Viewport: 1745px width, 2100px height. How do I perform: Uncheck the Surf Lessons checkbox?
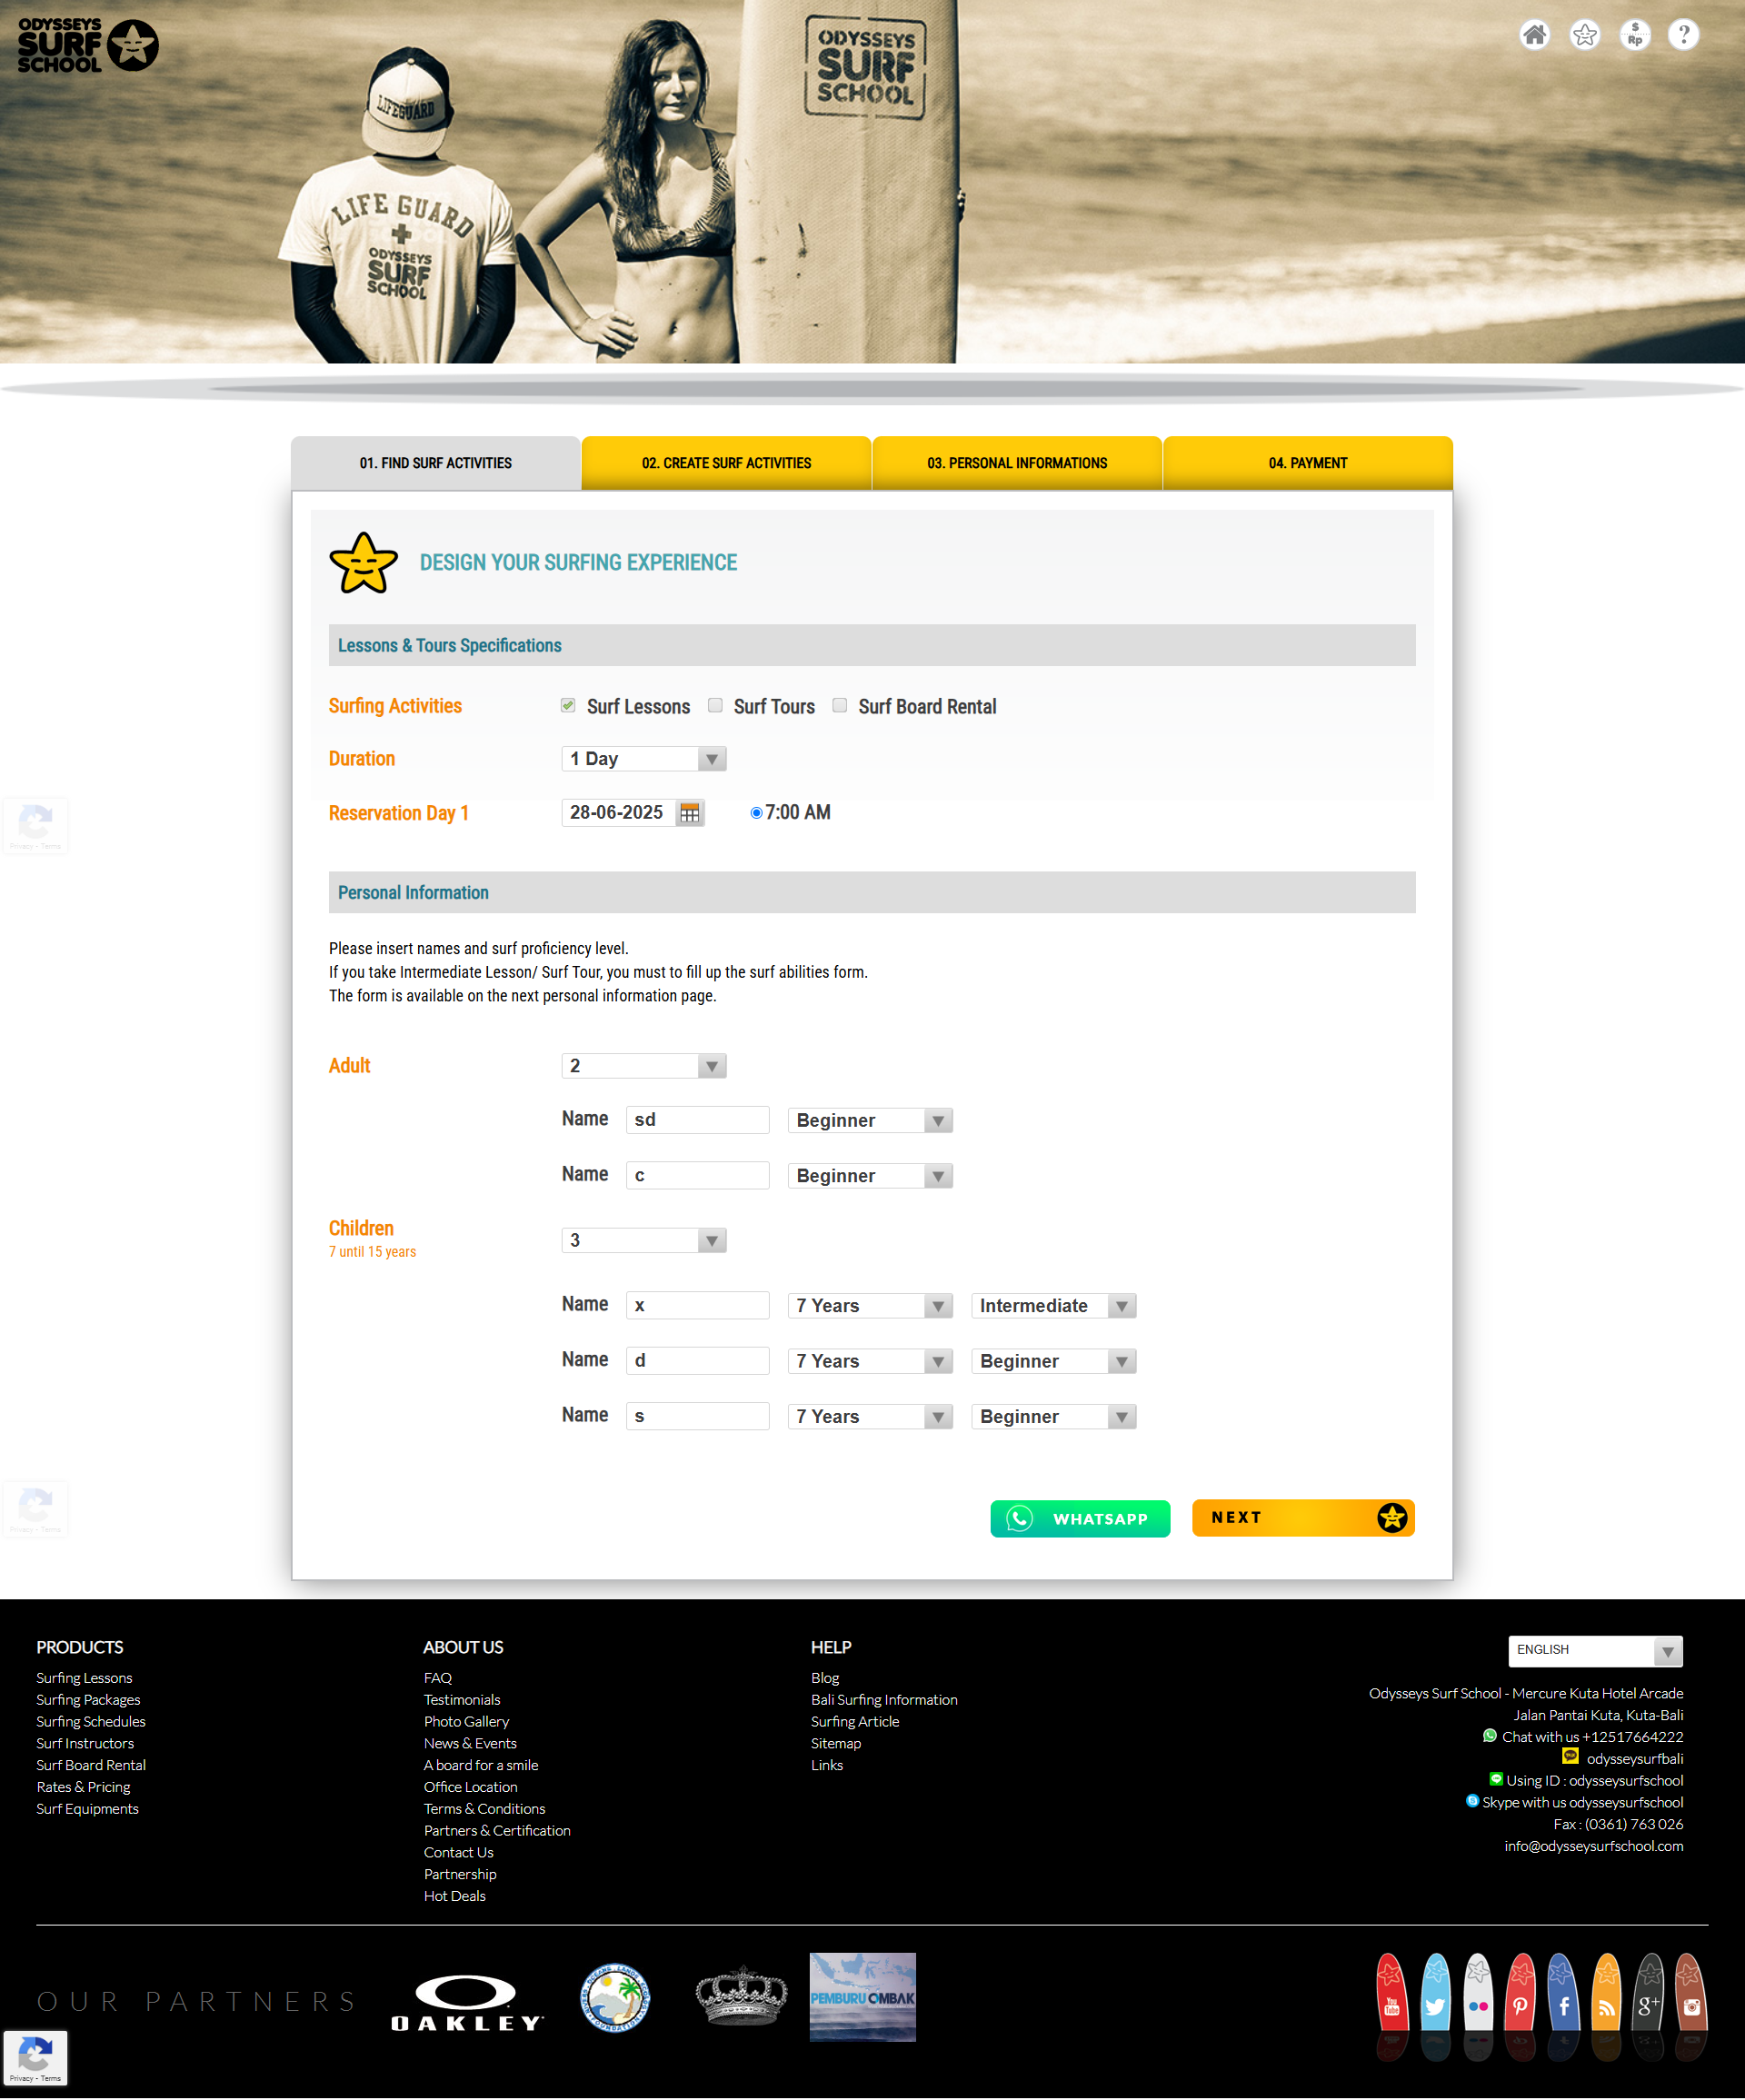click(x=568, y=706)
